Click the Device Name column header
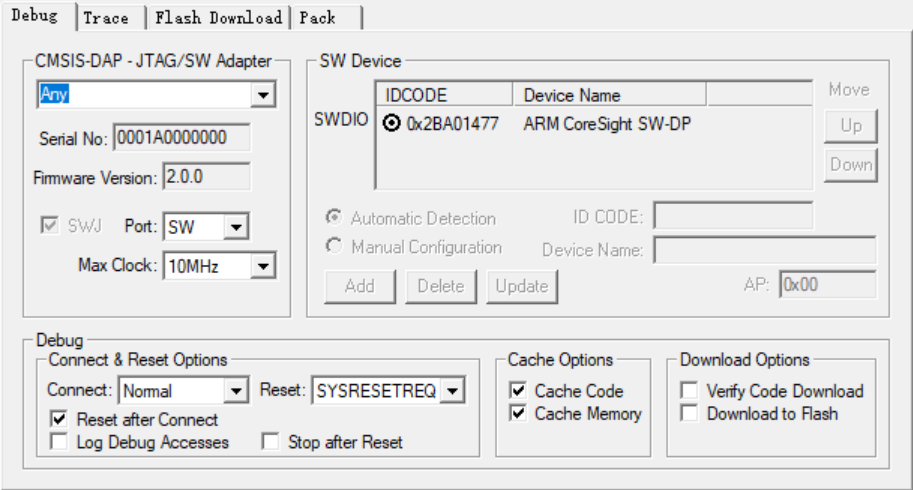 (x=610, y=95)
